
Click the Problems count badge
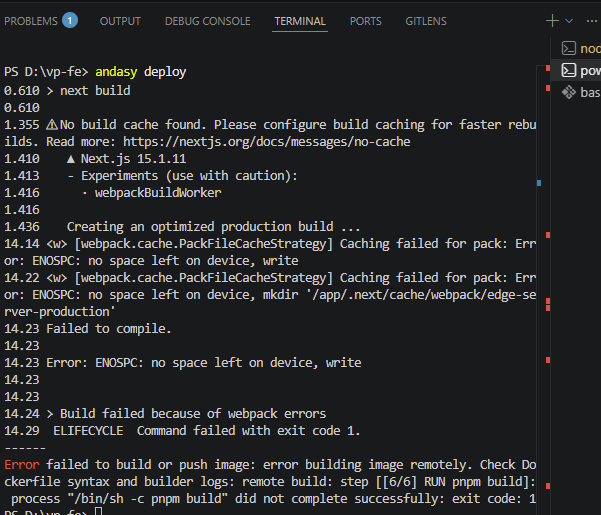69,21
